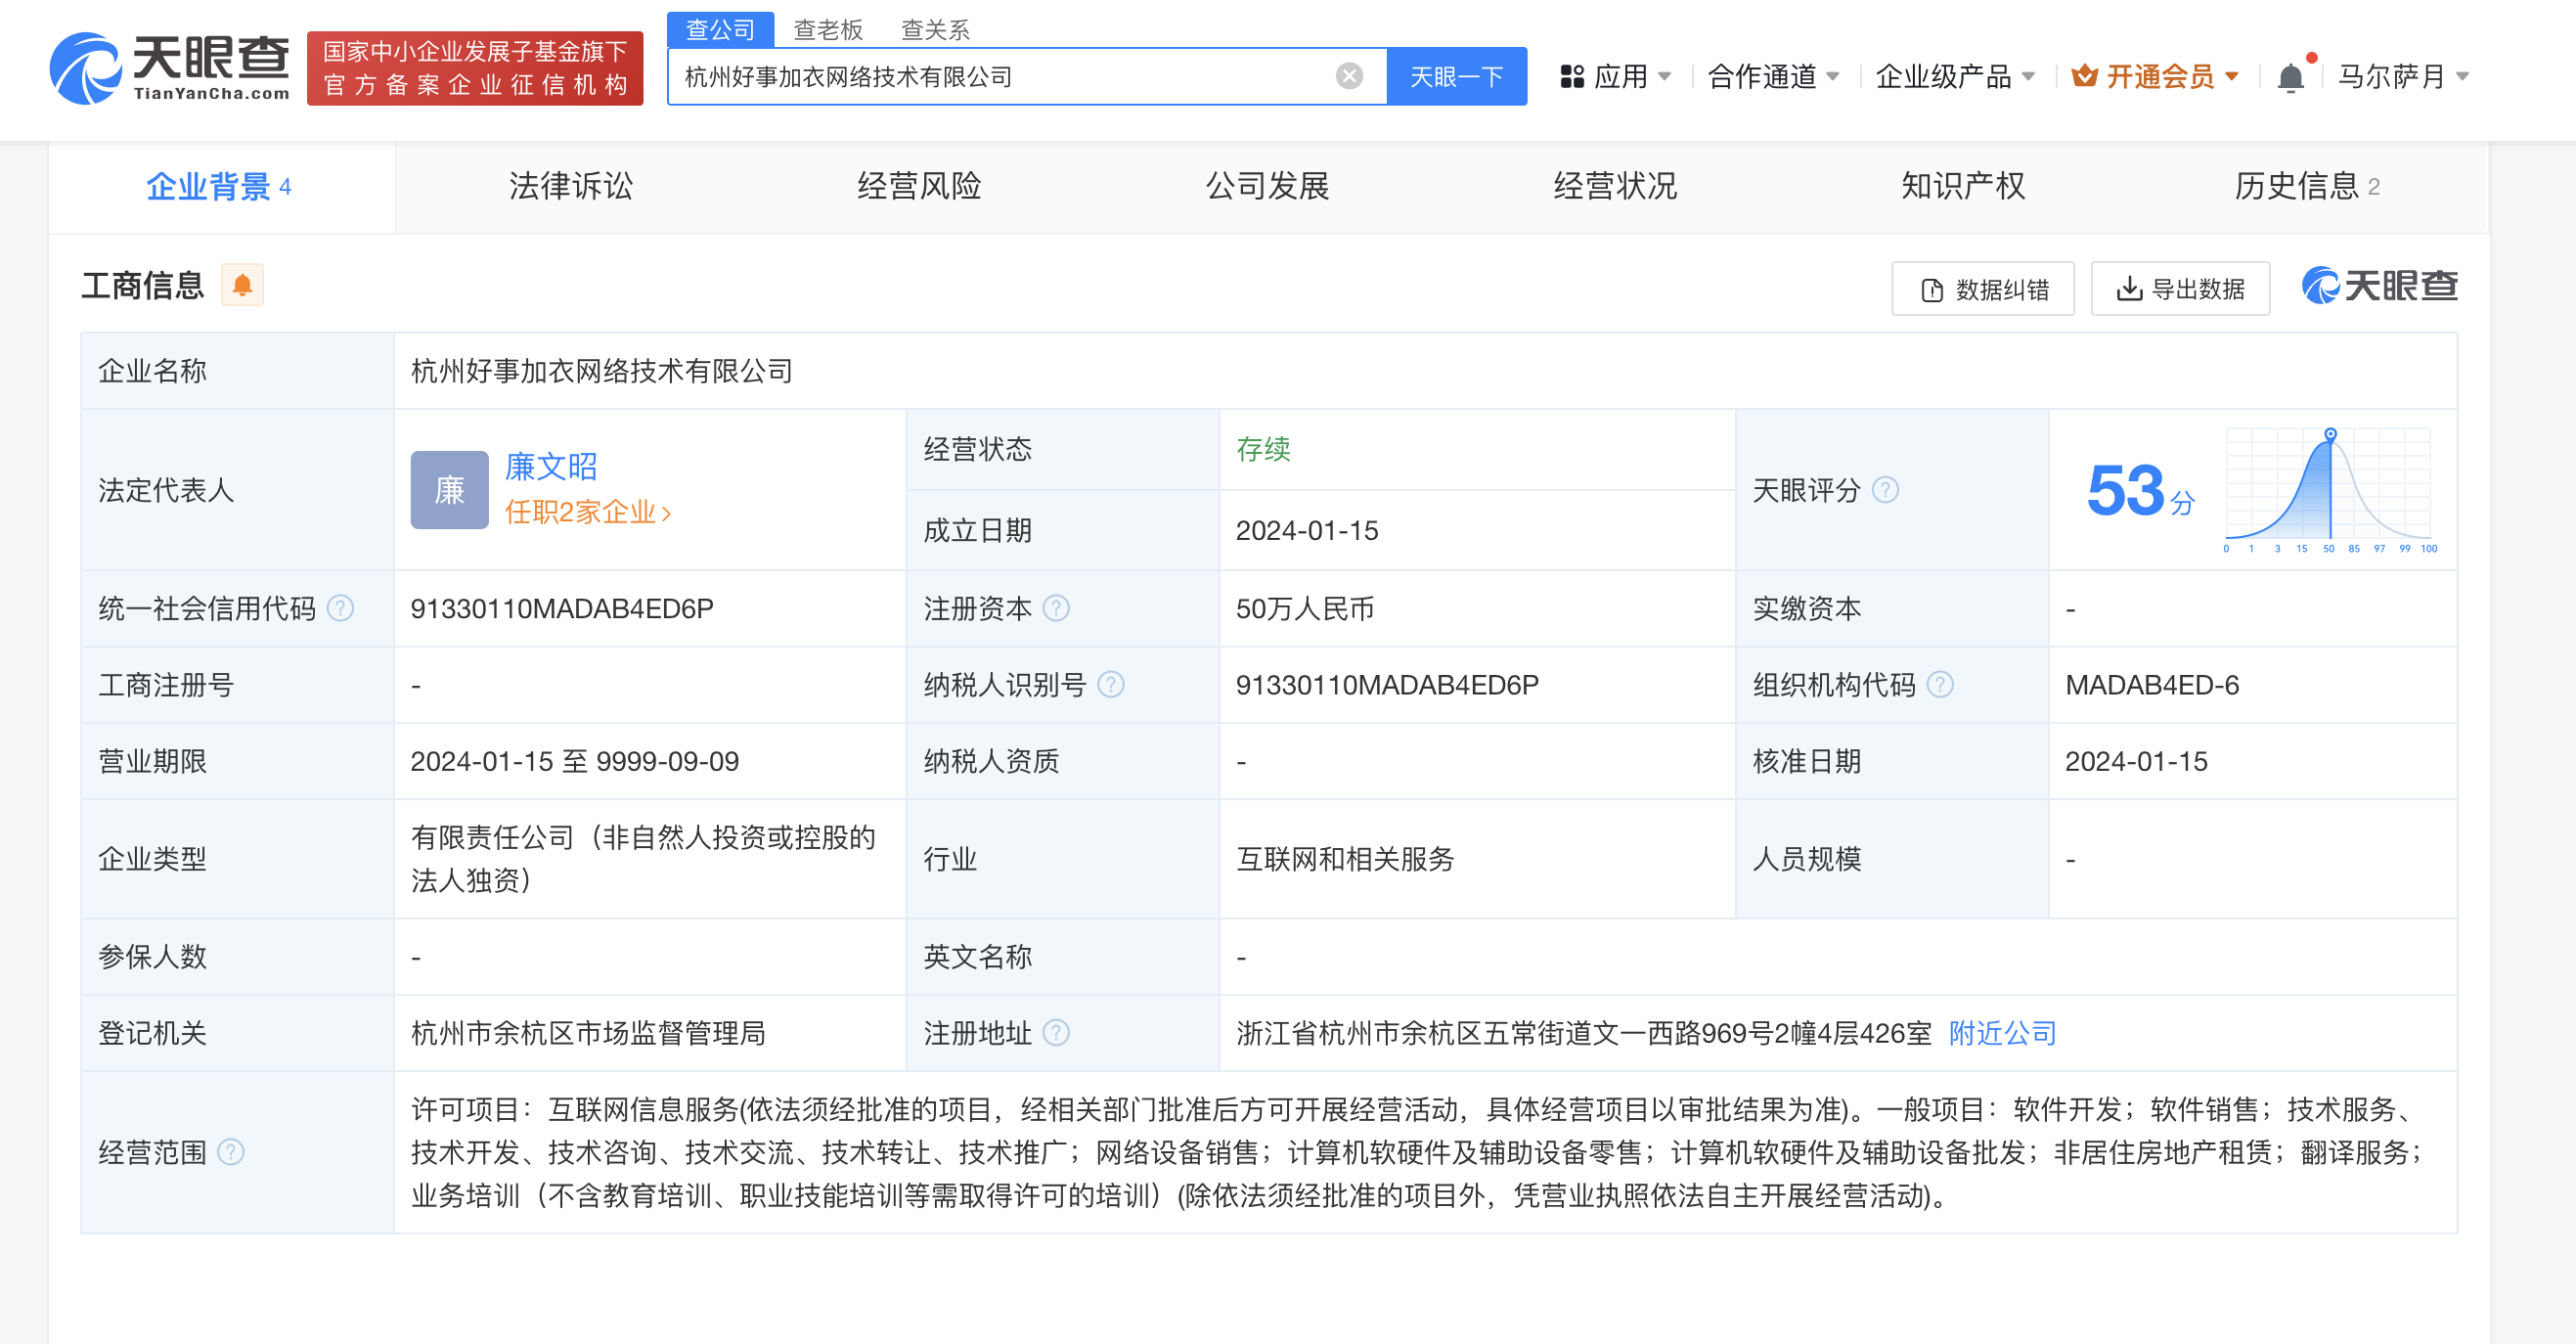Click the 50万人民币 capital value
This screenshot has height=1344, width=2576.
pos(1305,608)
